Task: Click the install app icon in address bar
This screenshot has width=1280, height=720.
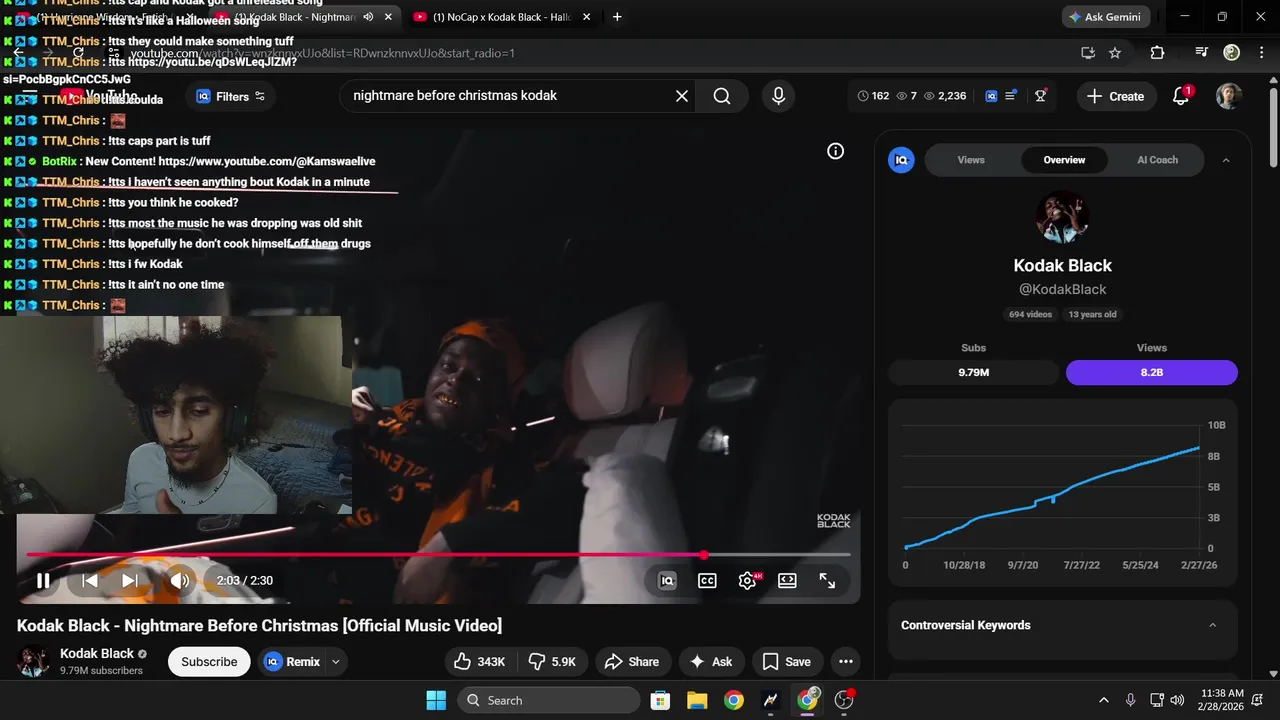Action: 1088,53
